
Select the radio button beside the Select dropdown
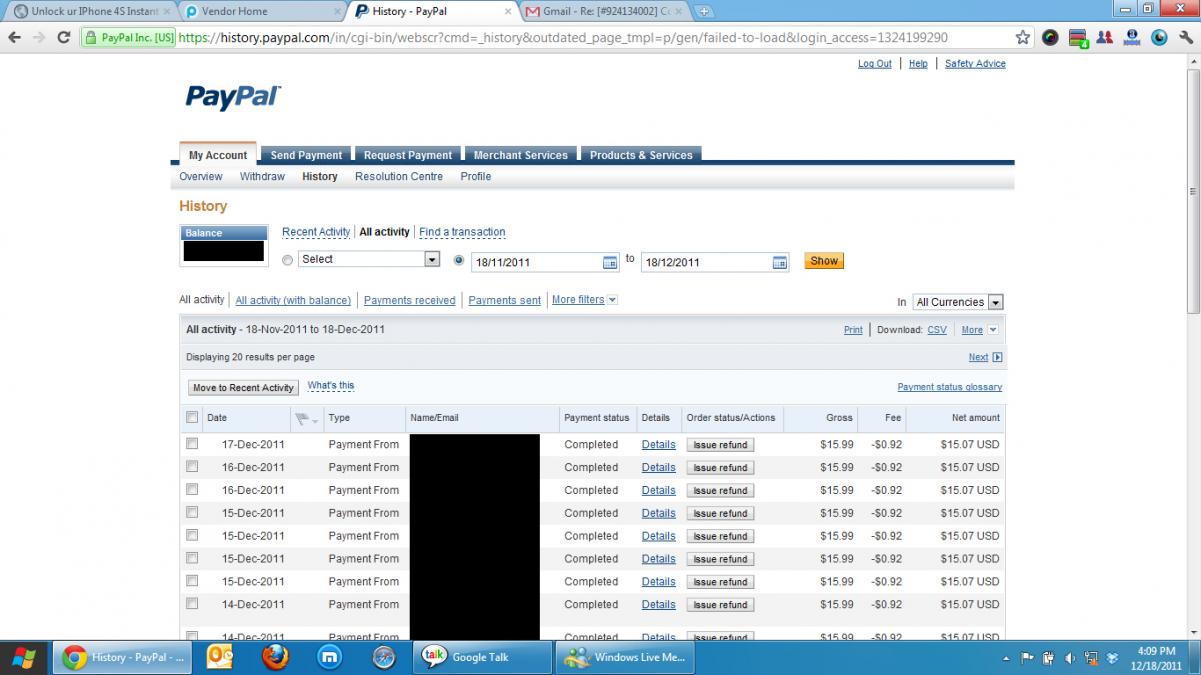click(x=288, y=260)
